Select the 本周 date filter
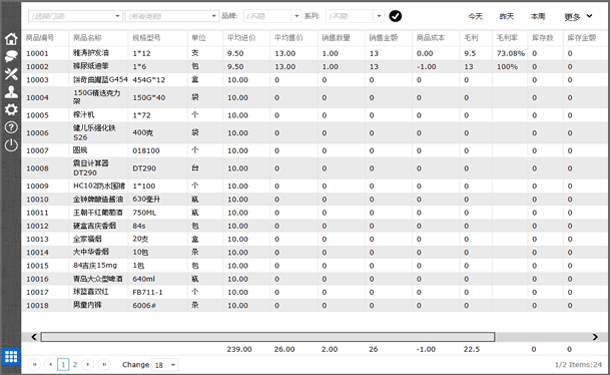Screen dimensions: 610x375 click(x=538, y=16)
